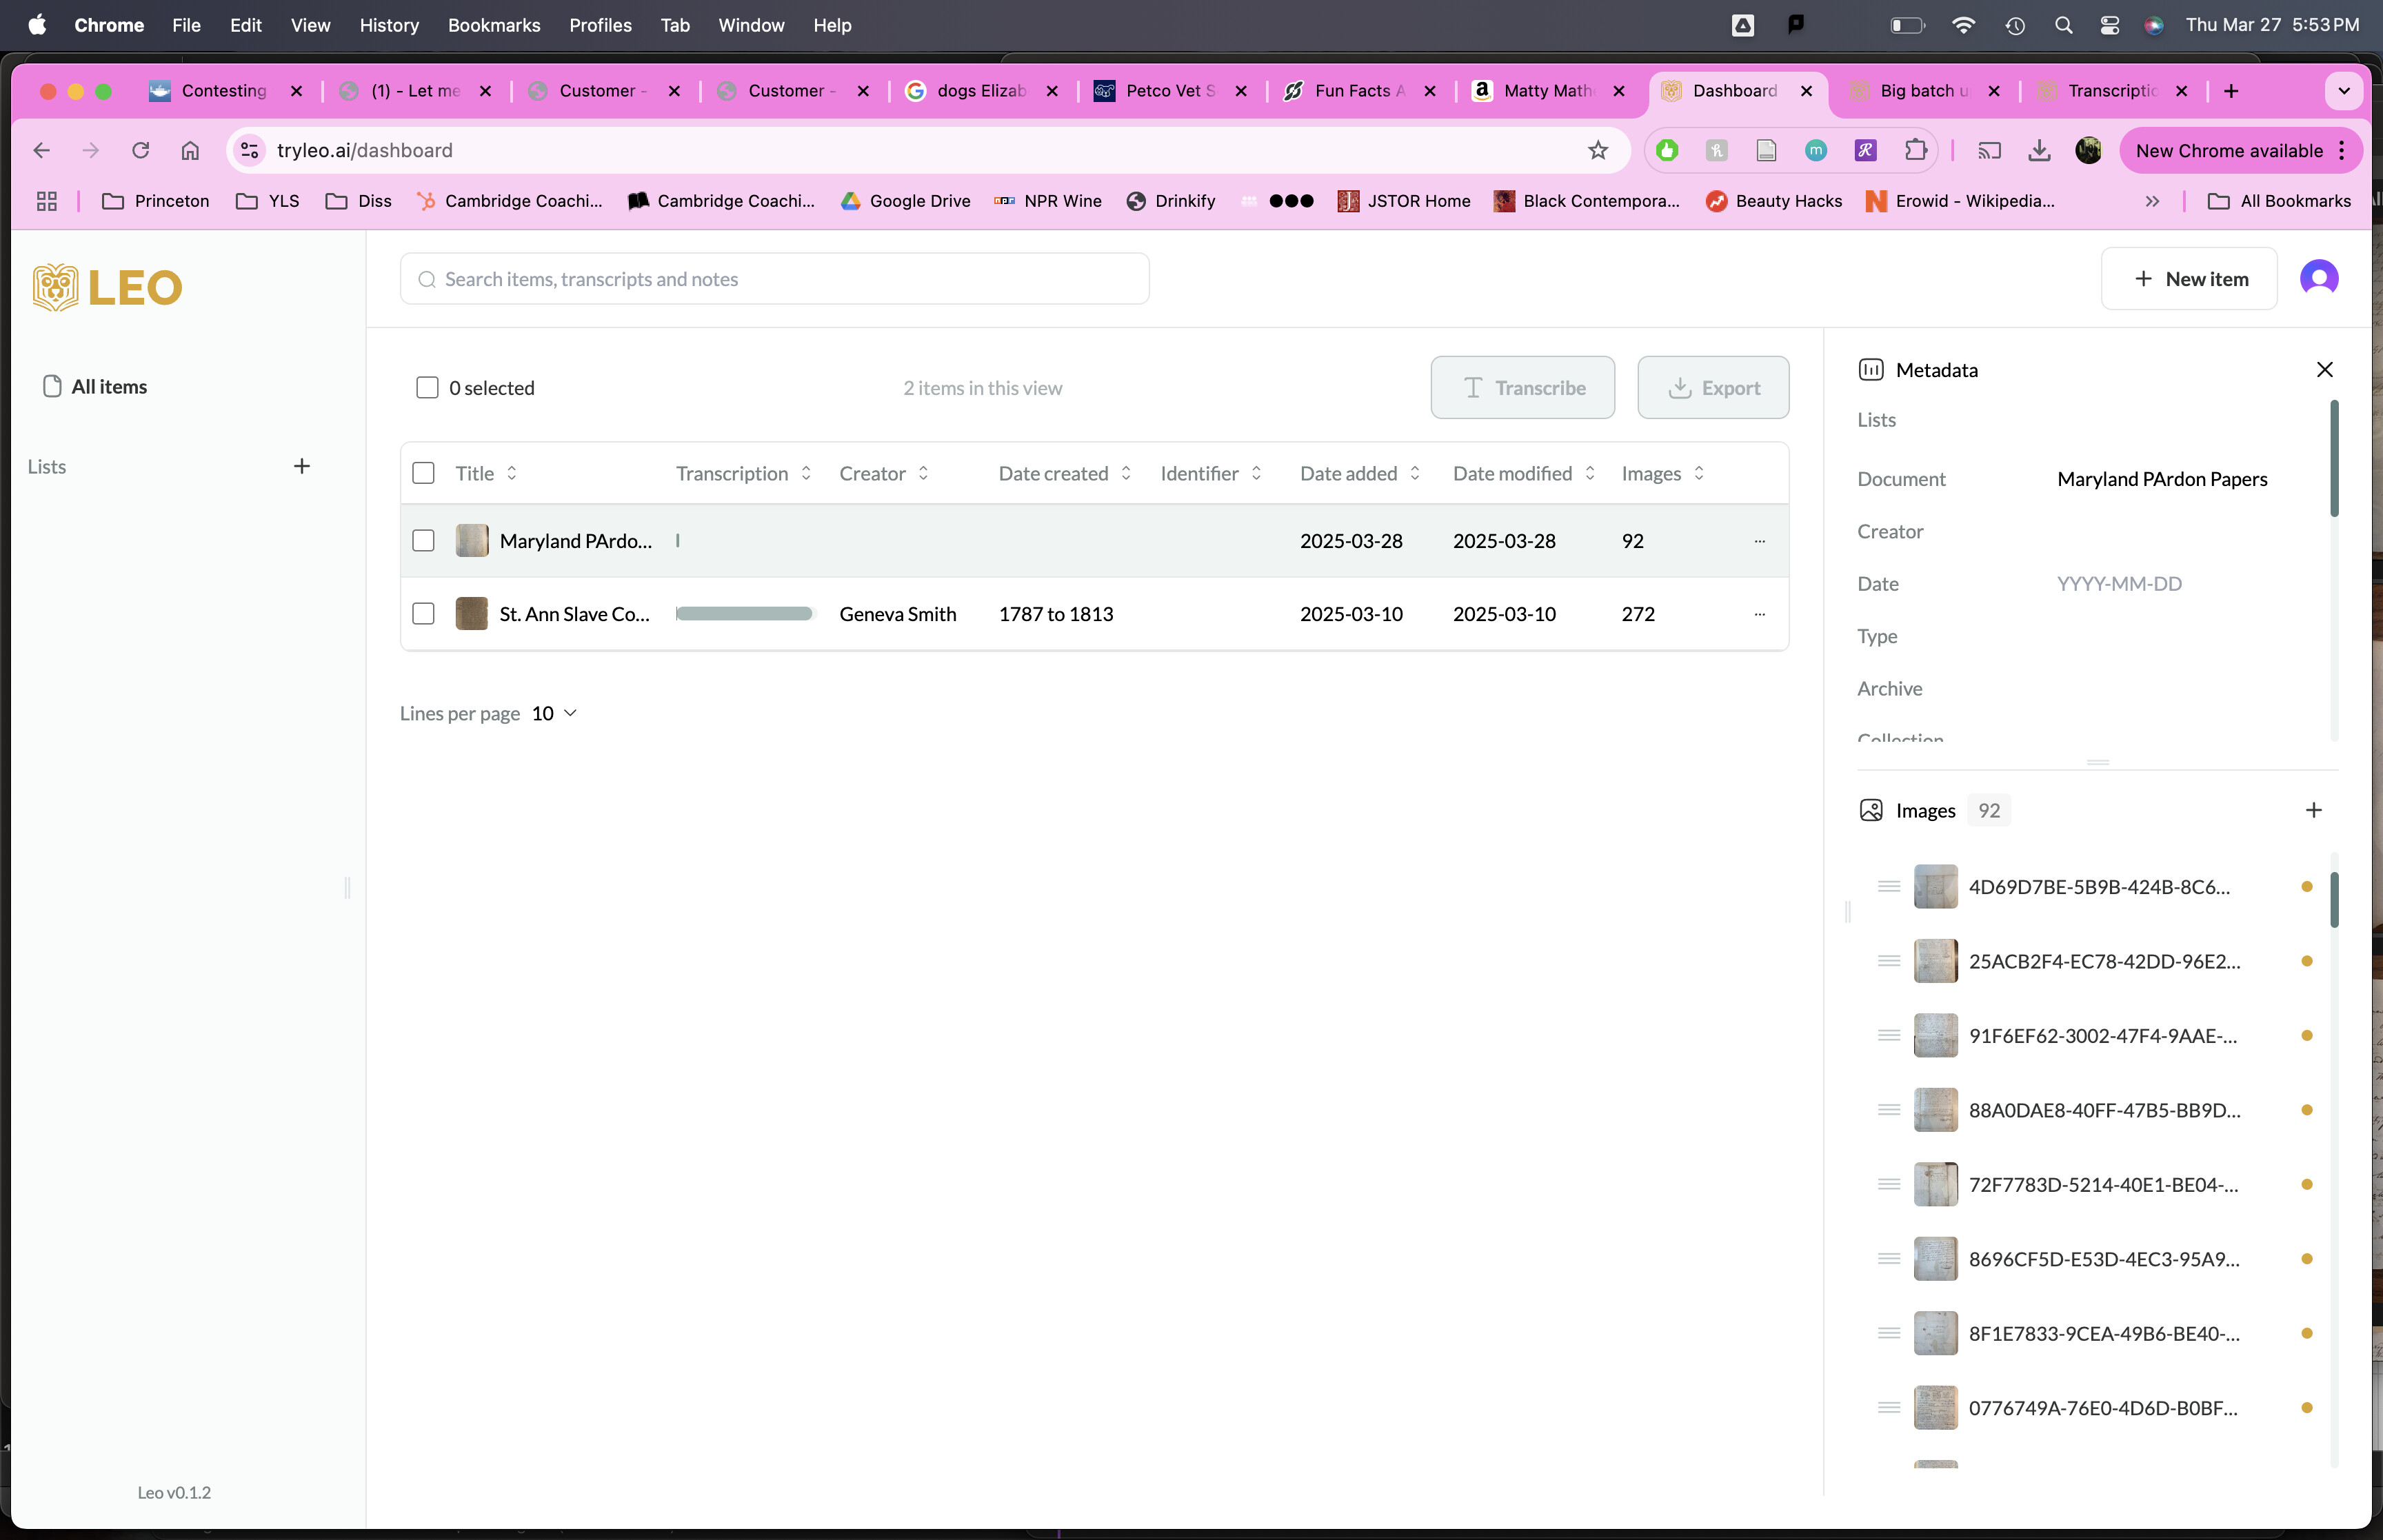The width and height of the screenshot is (2383, 1540).
Task: Click the Export button
Action: (1712, 388)
